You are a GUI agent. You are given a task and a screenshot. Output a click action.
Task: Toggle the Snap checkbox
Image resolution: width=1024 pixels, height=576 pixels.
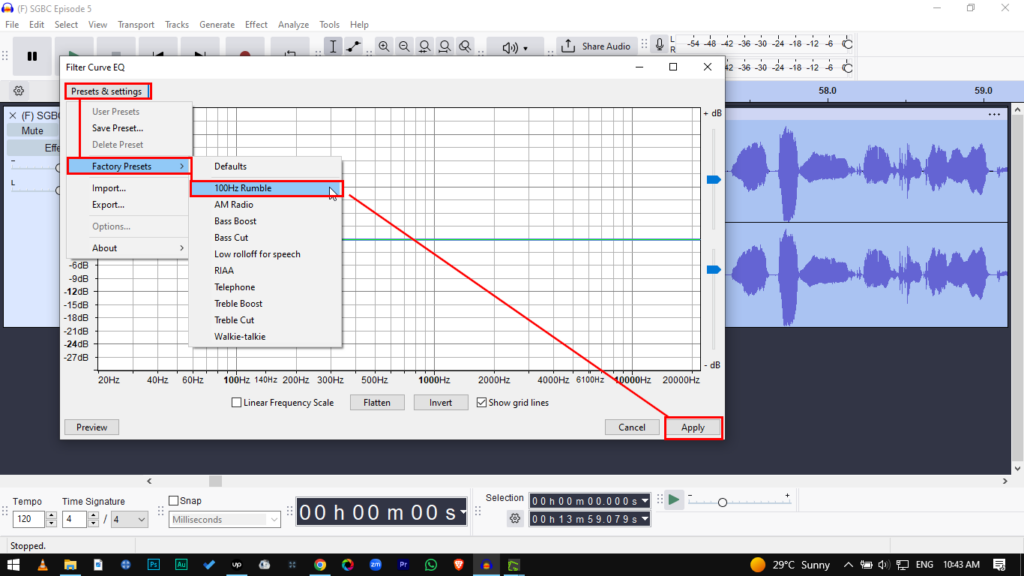(174, 501)
